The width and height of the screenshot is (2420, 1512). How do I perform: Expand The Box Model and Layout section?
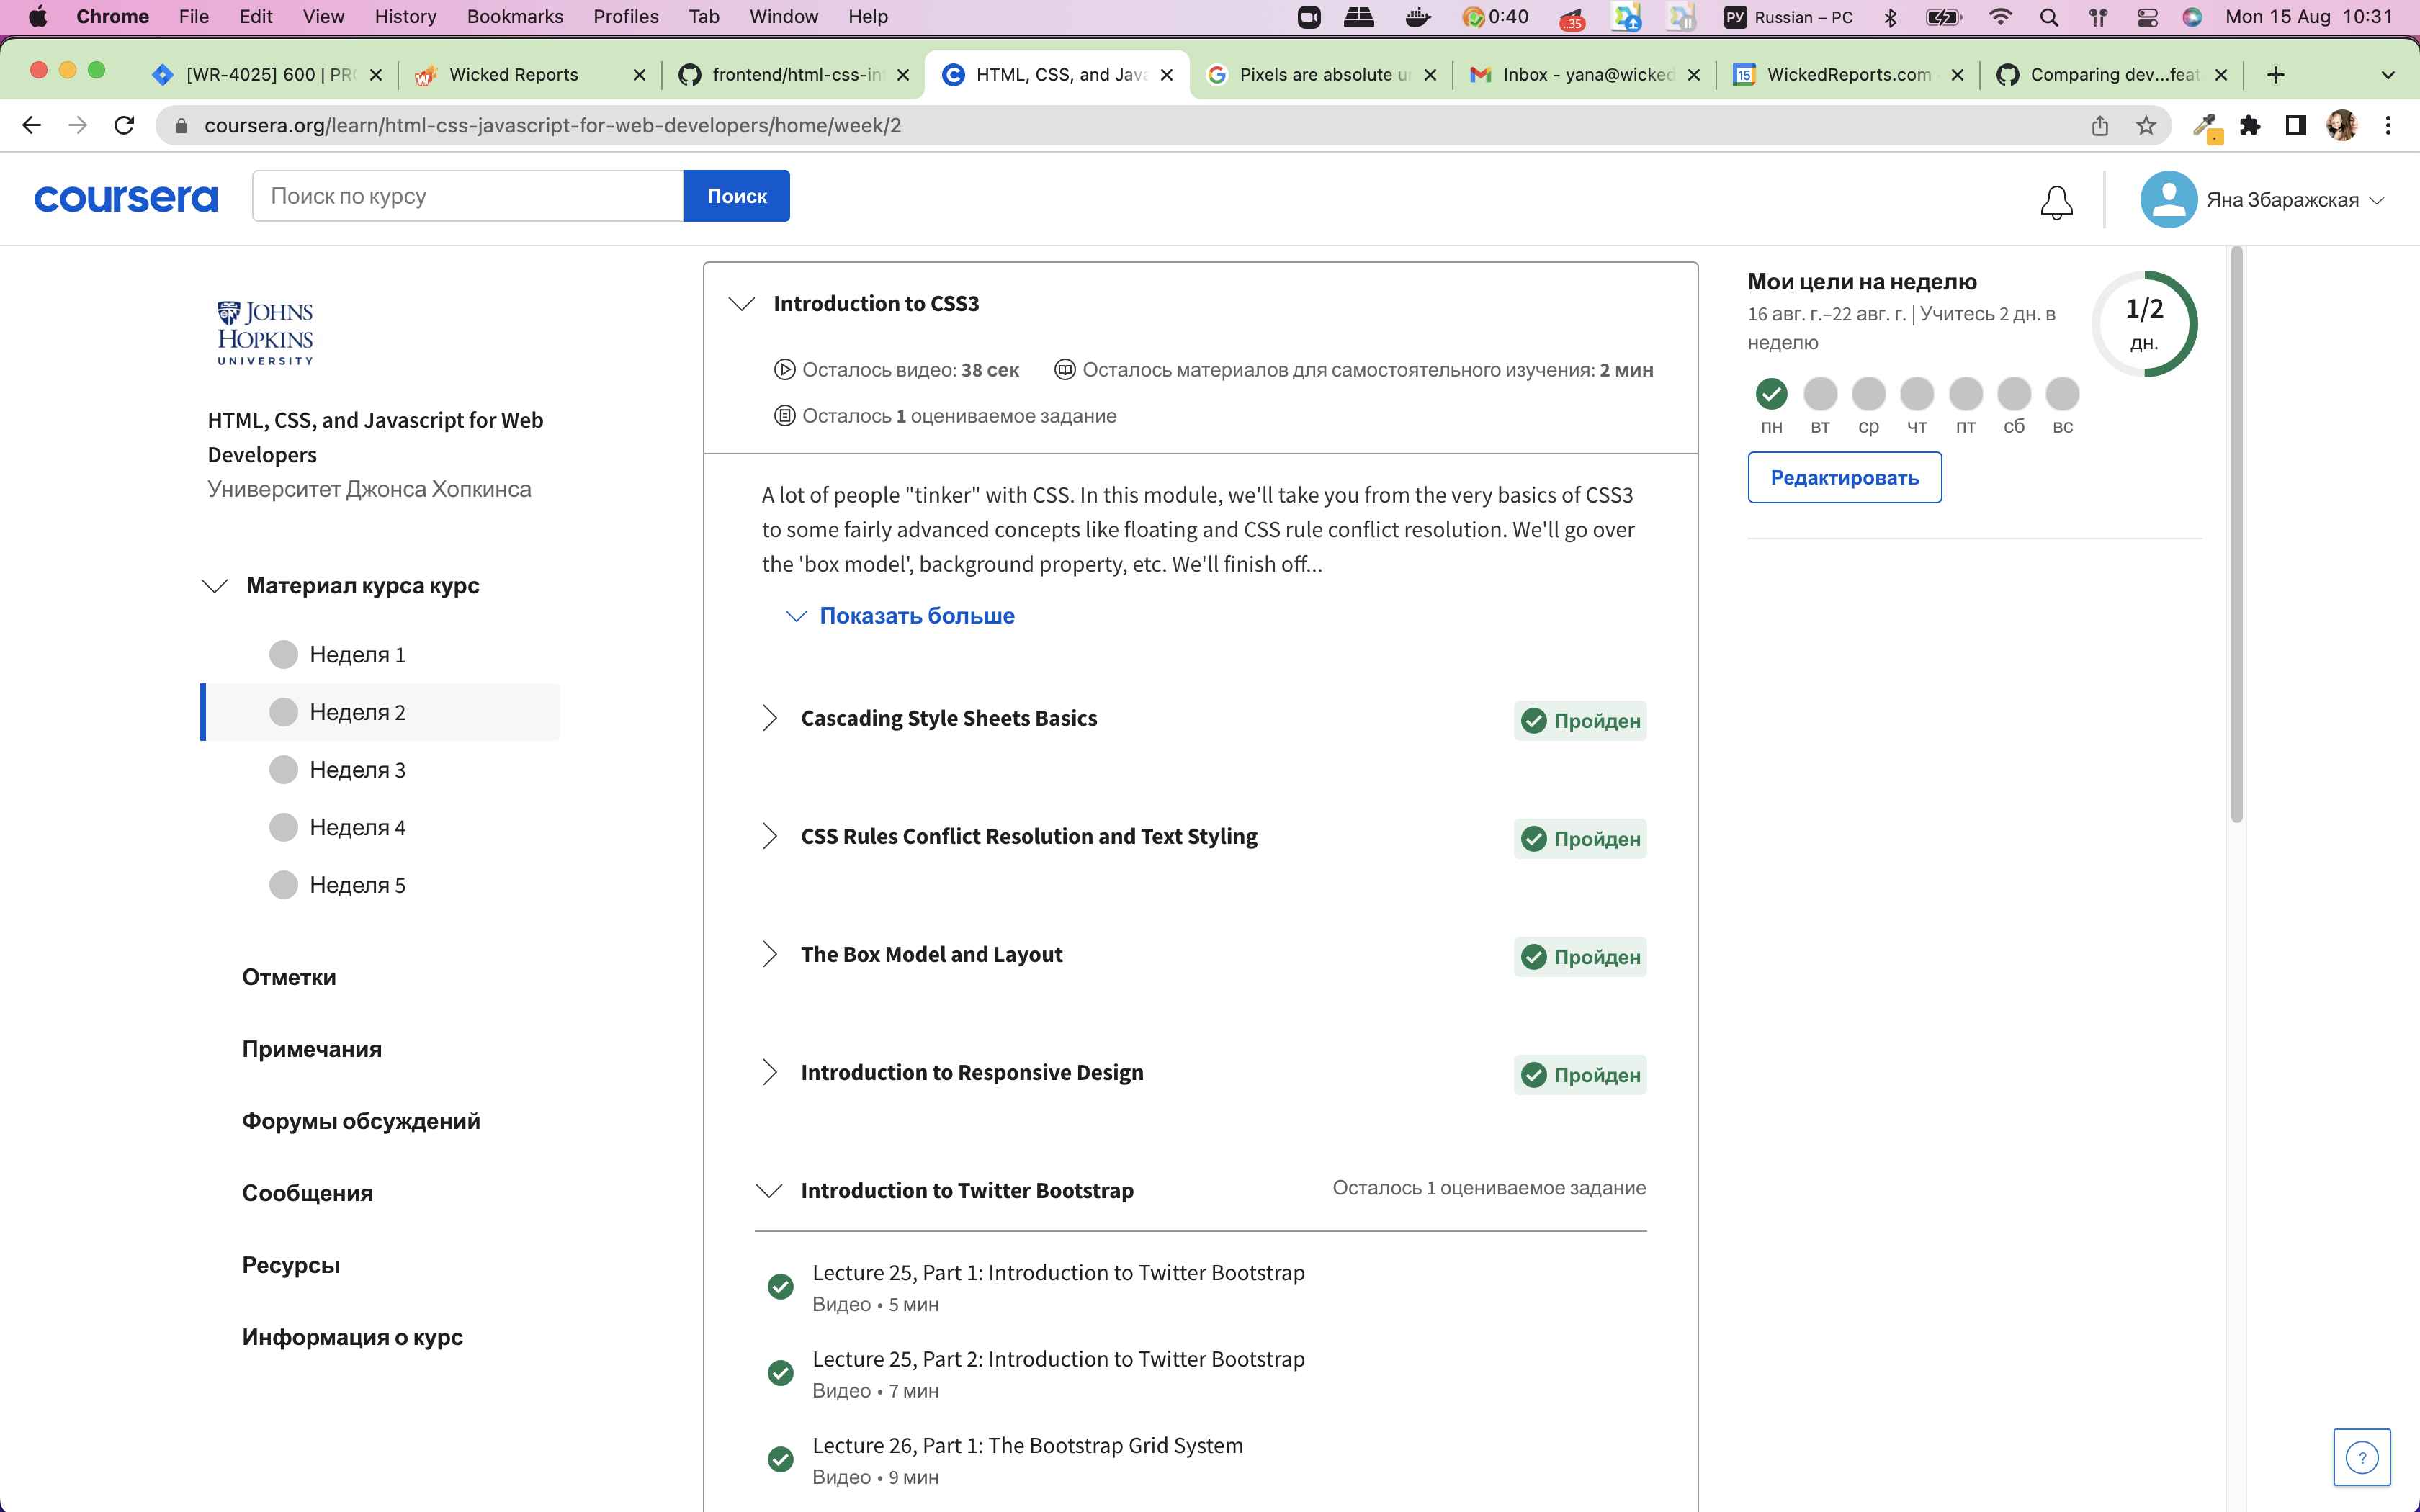769,954
